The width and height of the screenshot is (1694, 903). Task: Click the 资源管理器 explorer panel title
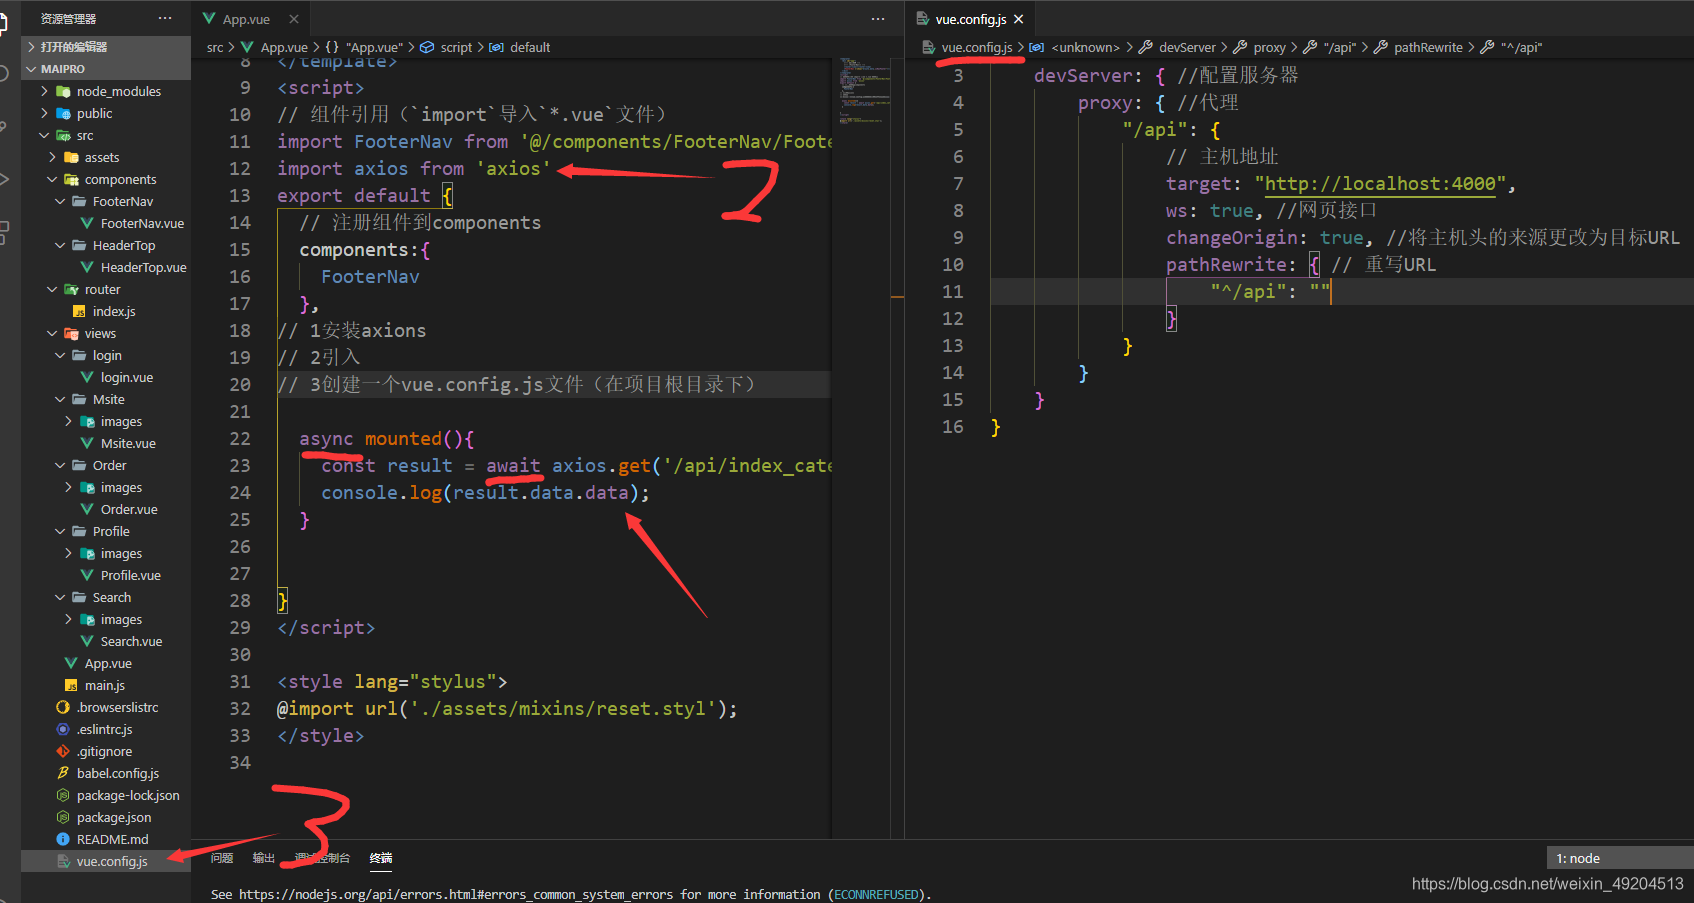(68, 19)
